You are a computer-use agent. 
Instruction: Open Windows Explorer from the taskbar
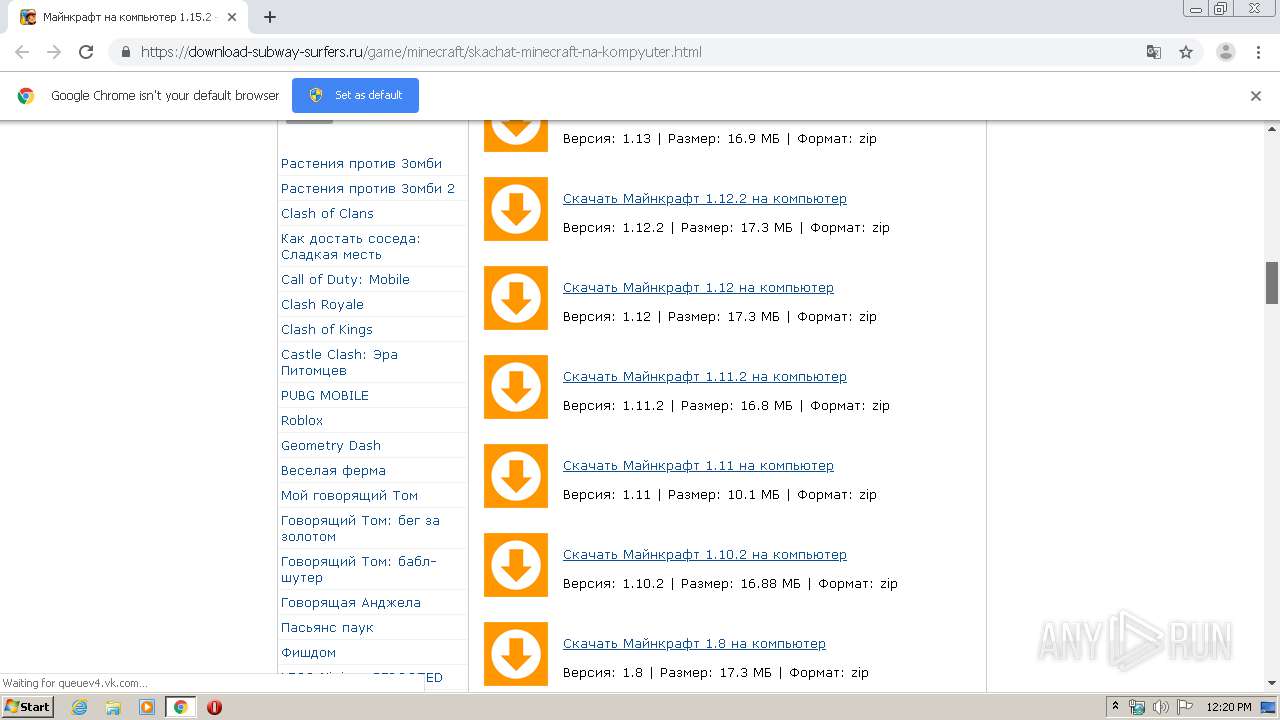(x=113, y=707)
